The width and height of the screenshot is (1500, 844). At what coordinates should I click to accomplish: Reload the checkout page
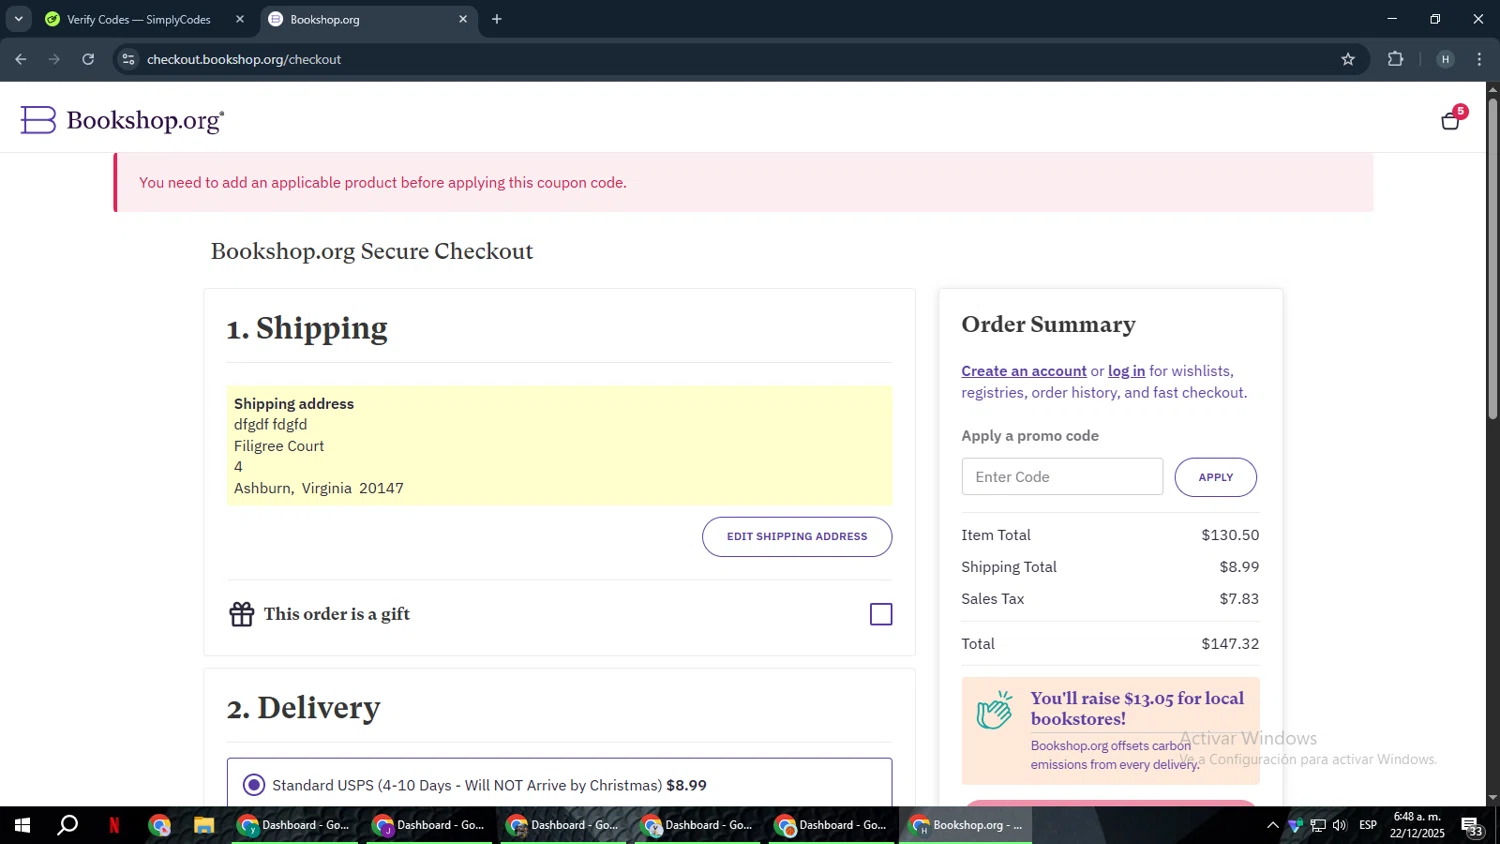coord(88,59)
